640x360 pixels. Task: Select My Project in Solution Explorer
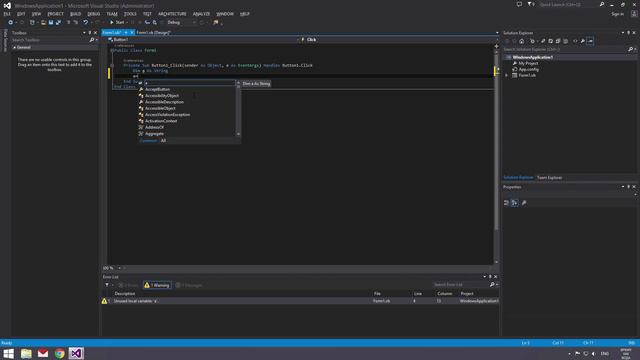tap(528, 64)
